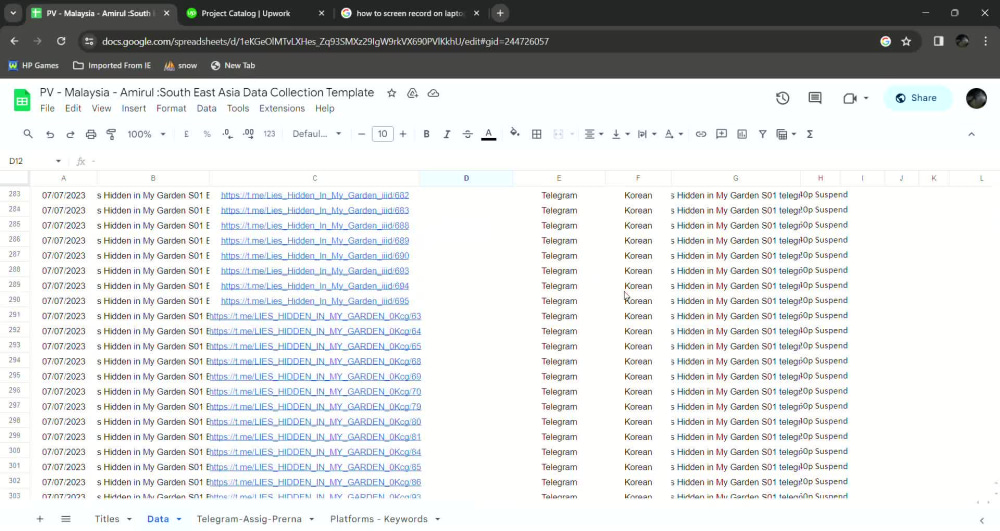The width and height of the screenshot is (1000, 531).
Task: Decrease the font size
Action: point(362,134)
